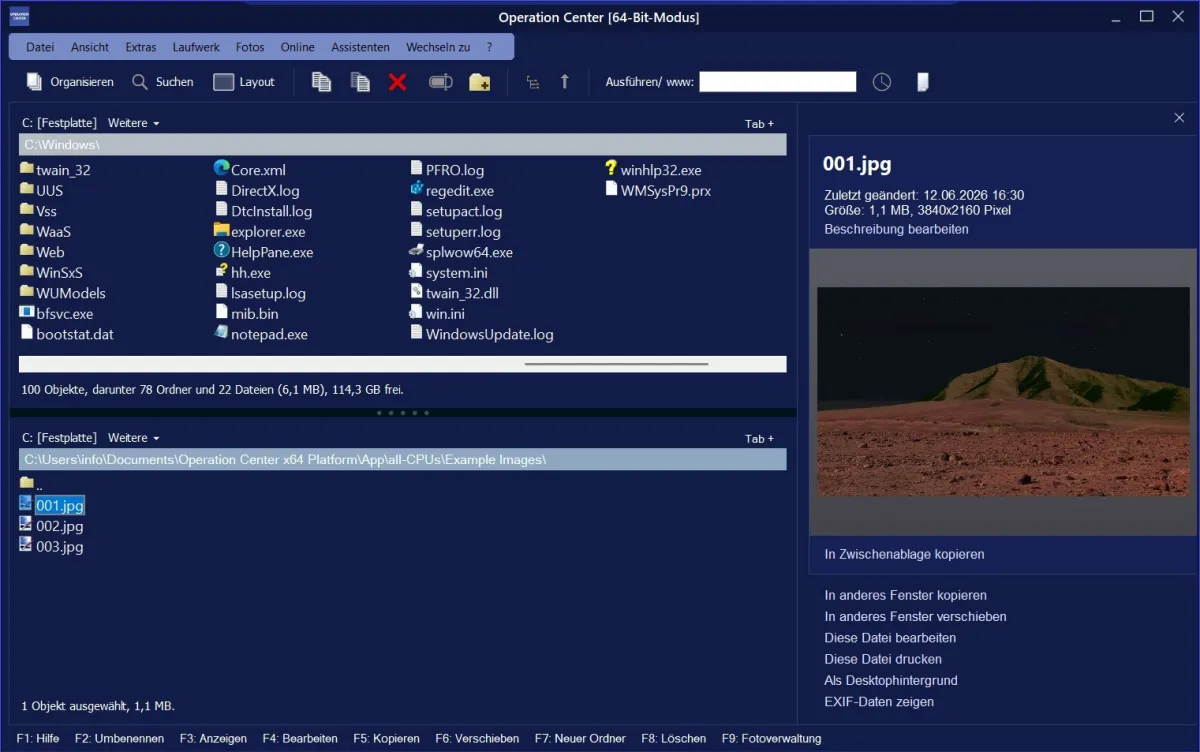Open the Fotos menu

pos(250,47)
